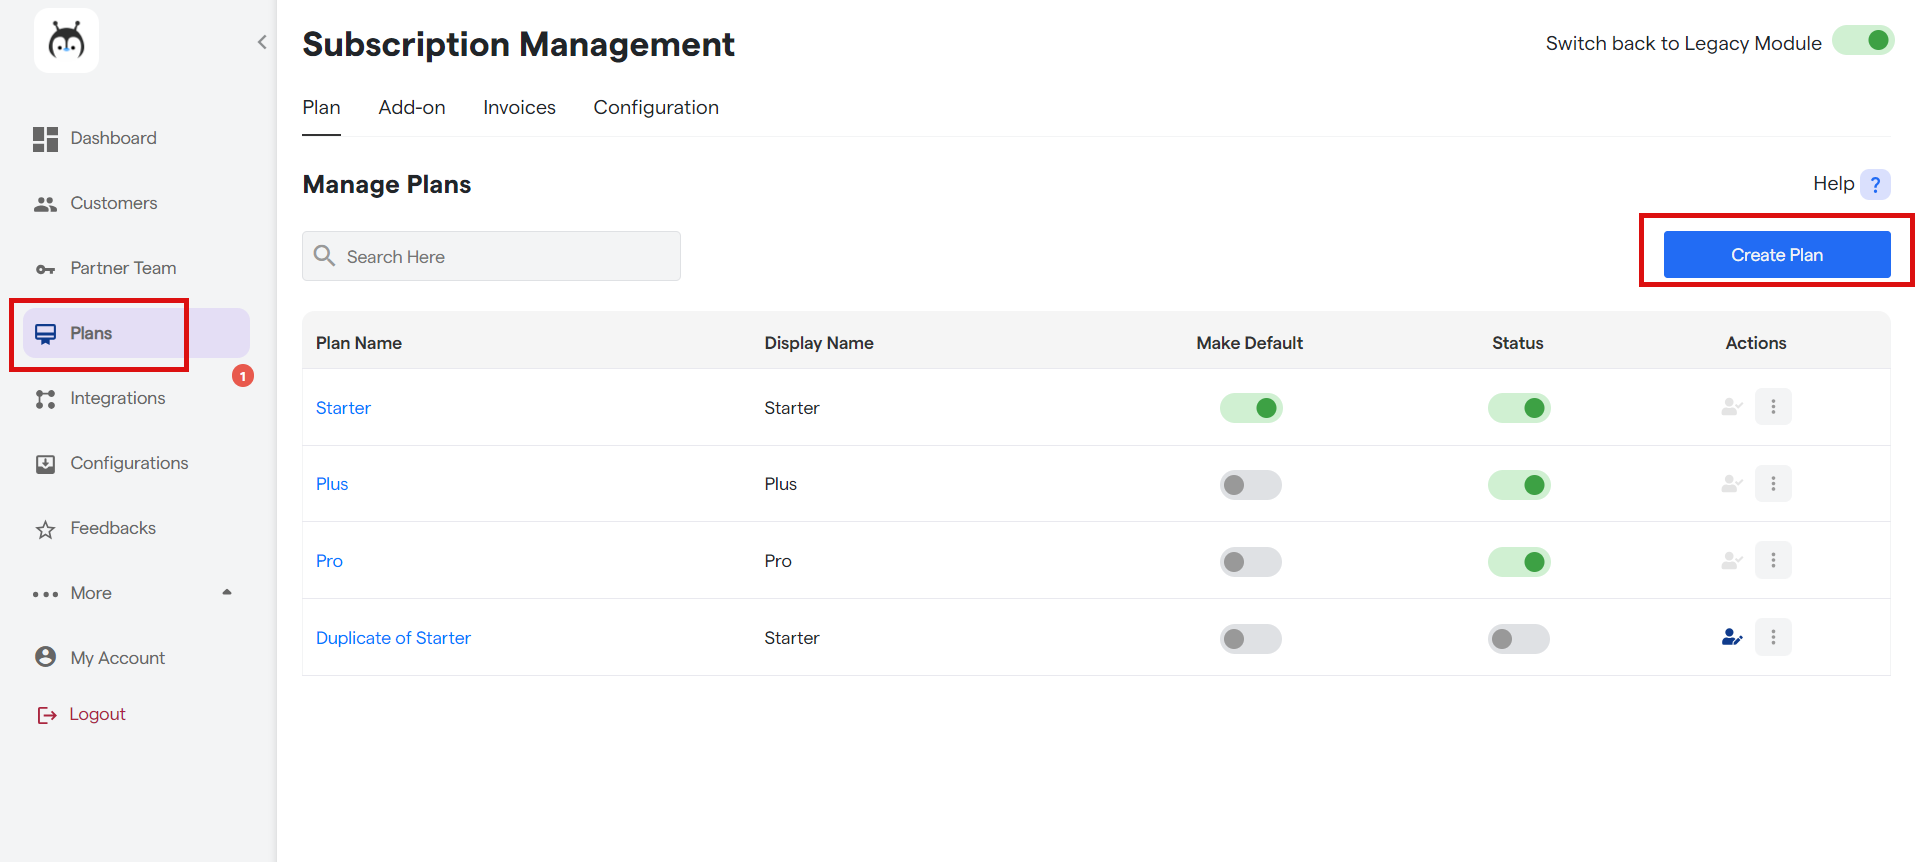Switch to the Invoices tab
1915x862 pixels.
[519, 107]
